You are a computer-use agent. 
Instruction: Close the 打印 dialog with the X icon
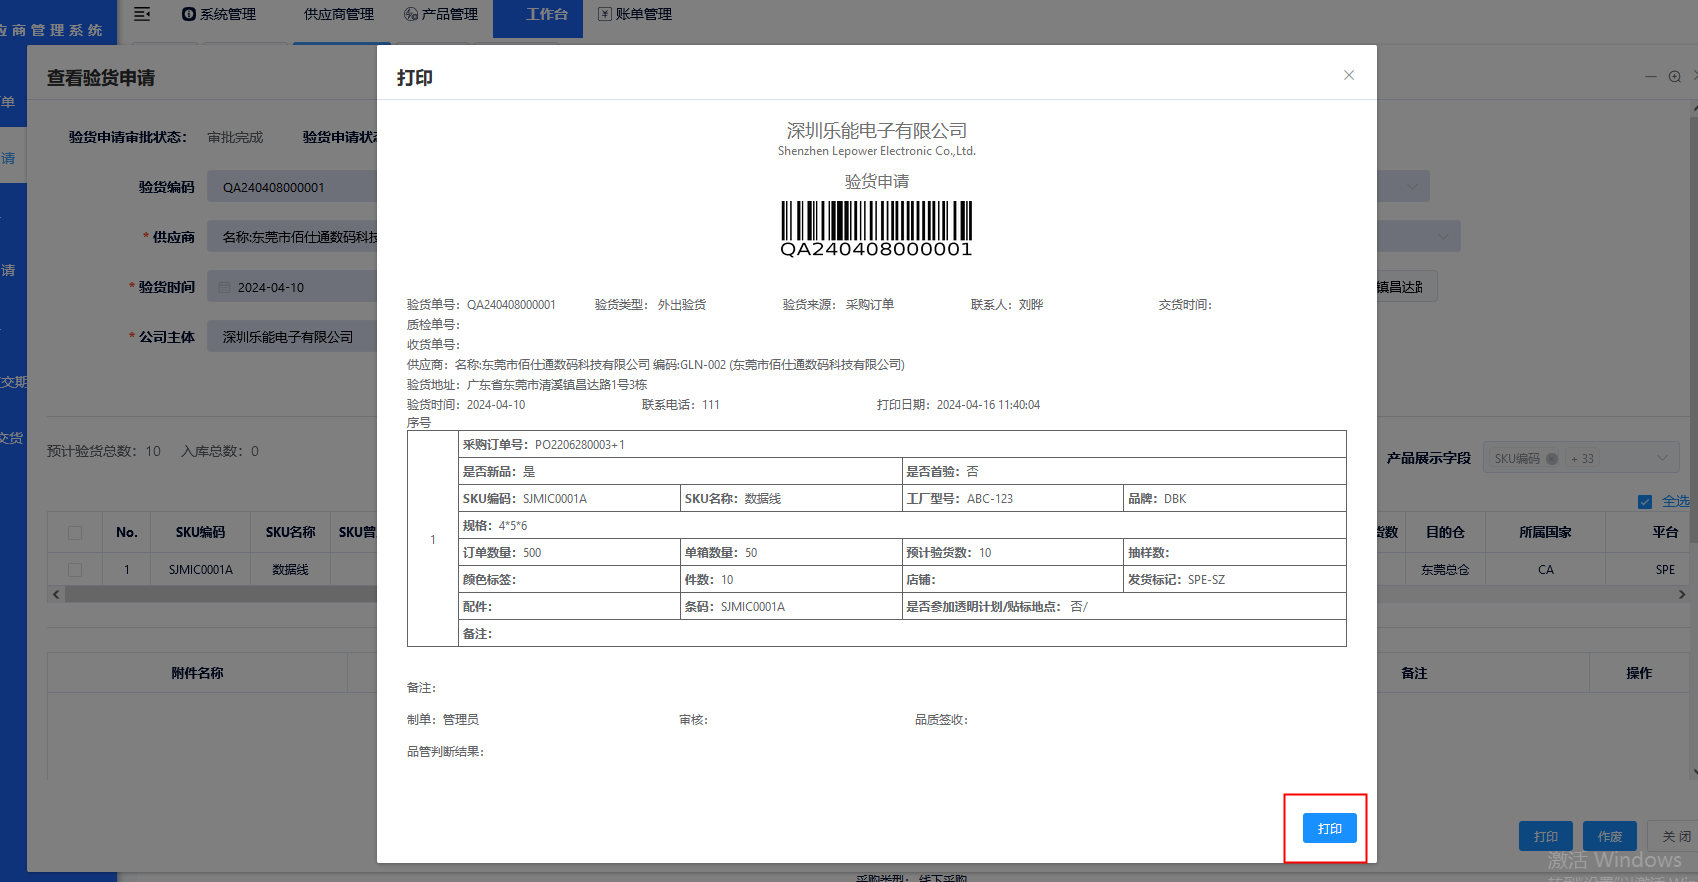tap(1348, 75)
